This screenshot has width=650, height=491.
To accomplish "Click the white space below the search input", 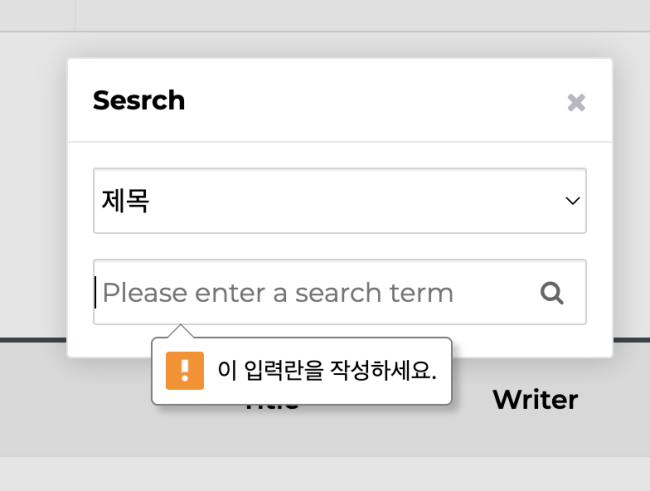I will coord(531,340).
